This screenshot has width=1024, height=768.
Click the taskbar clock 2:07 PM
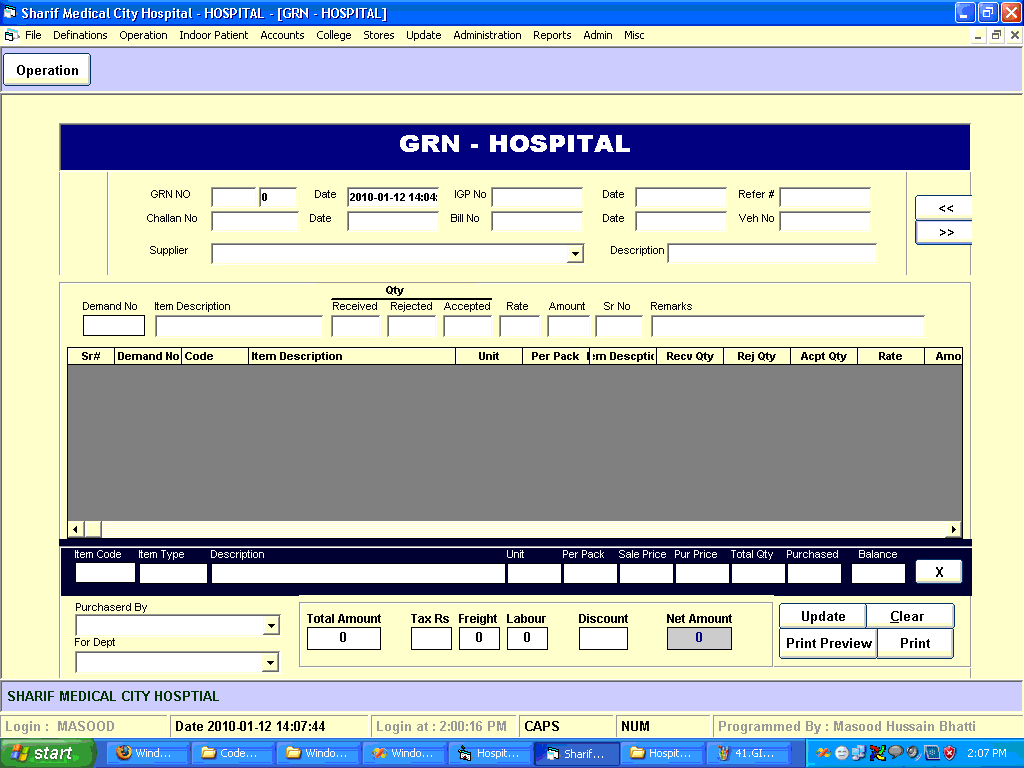[986, 753]
